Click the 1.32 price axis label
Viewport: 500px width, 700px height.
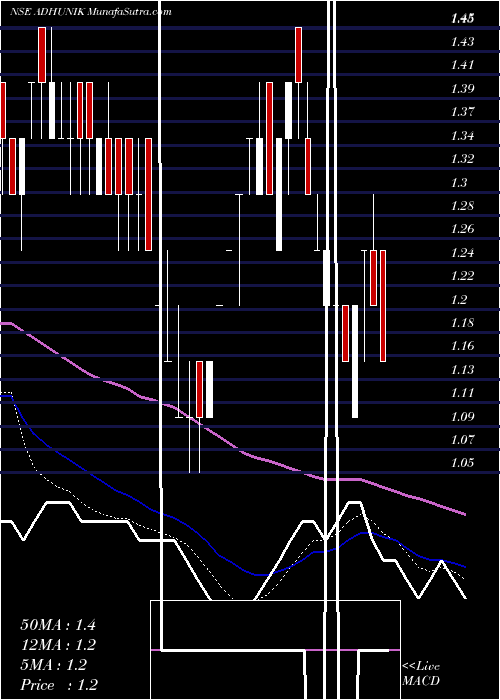click(462, 158)
